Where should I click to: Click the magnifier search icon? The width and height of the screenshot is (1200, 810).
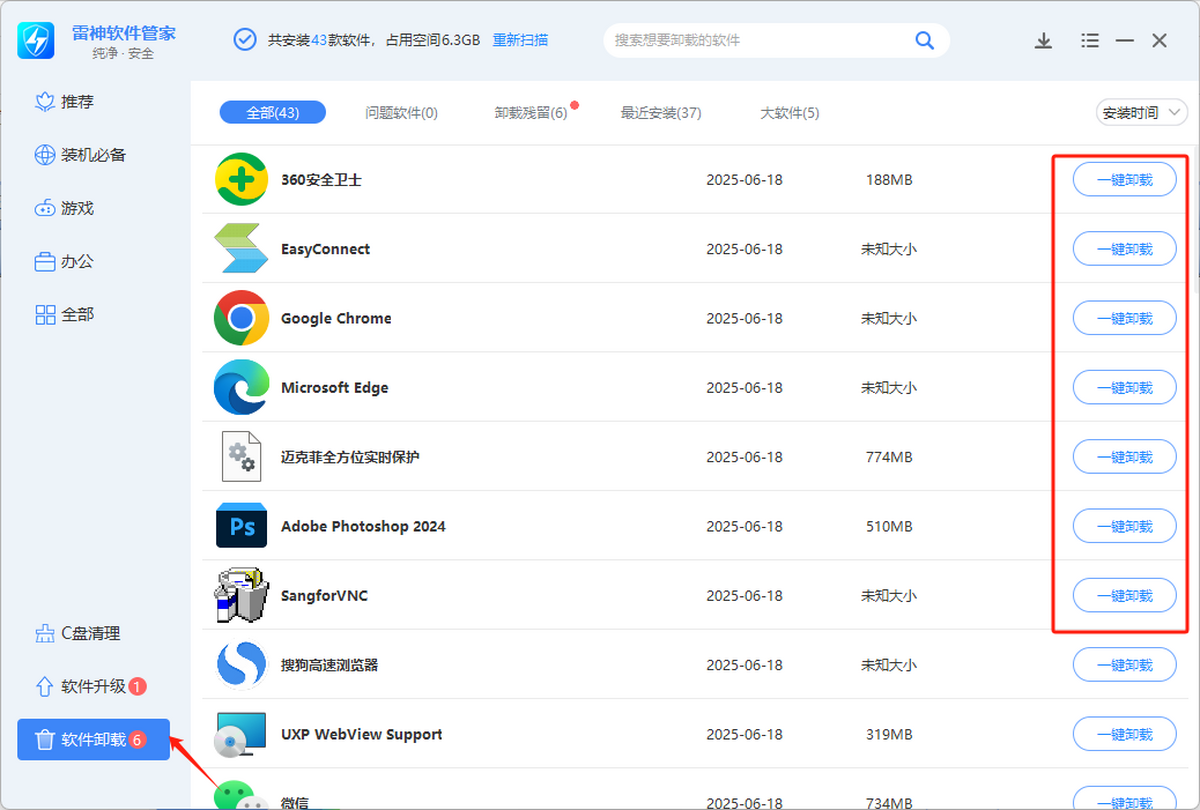pyautogui.click(x=923, y=40)
